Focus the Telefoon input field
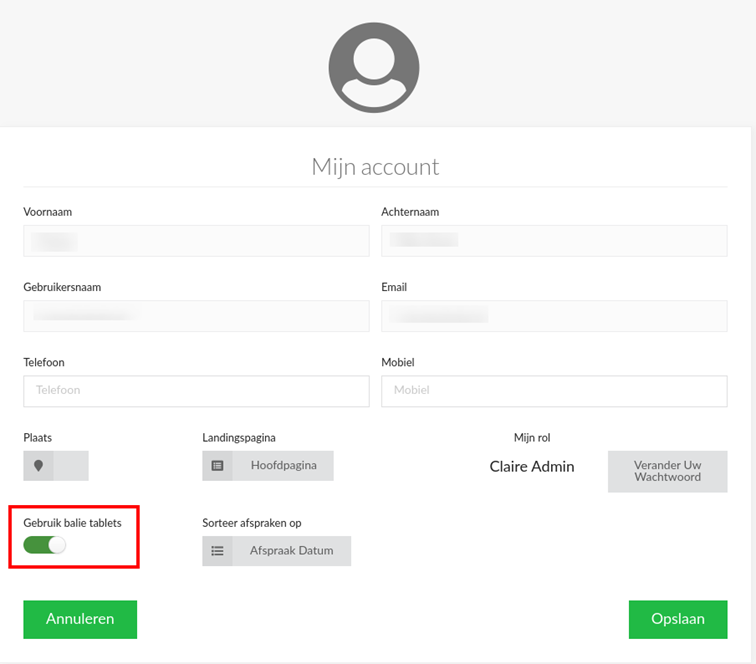The height and width of the screenshot is (664, 756). pos(196,391)
